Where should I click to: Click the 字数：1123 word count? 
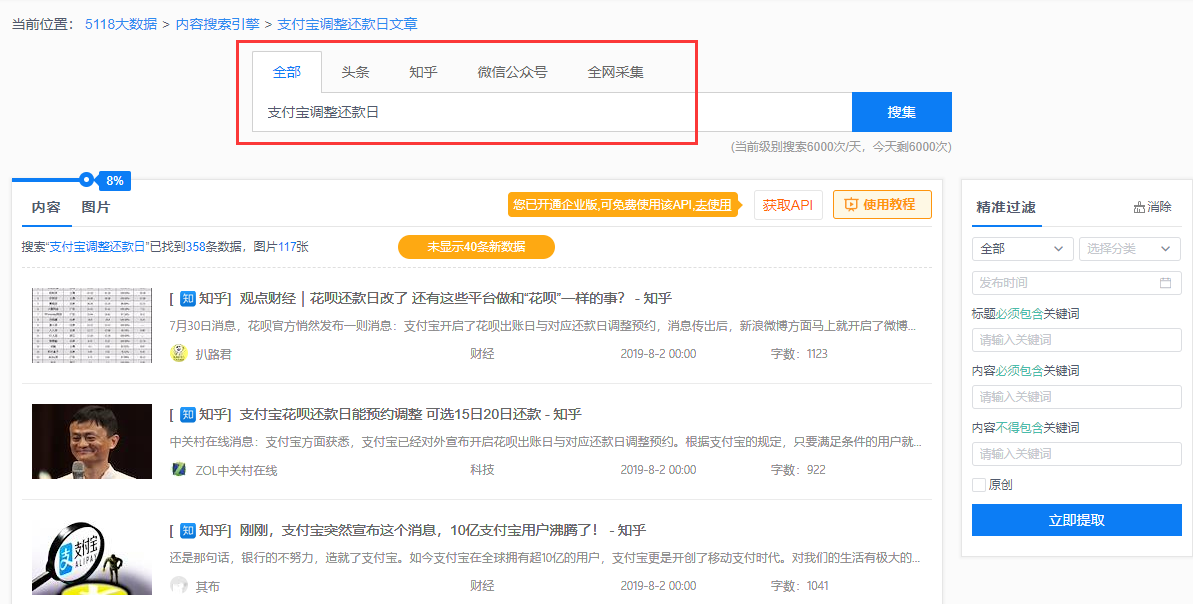pos(799,354)
